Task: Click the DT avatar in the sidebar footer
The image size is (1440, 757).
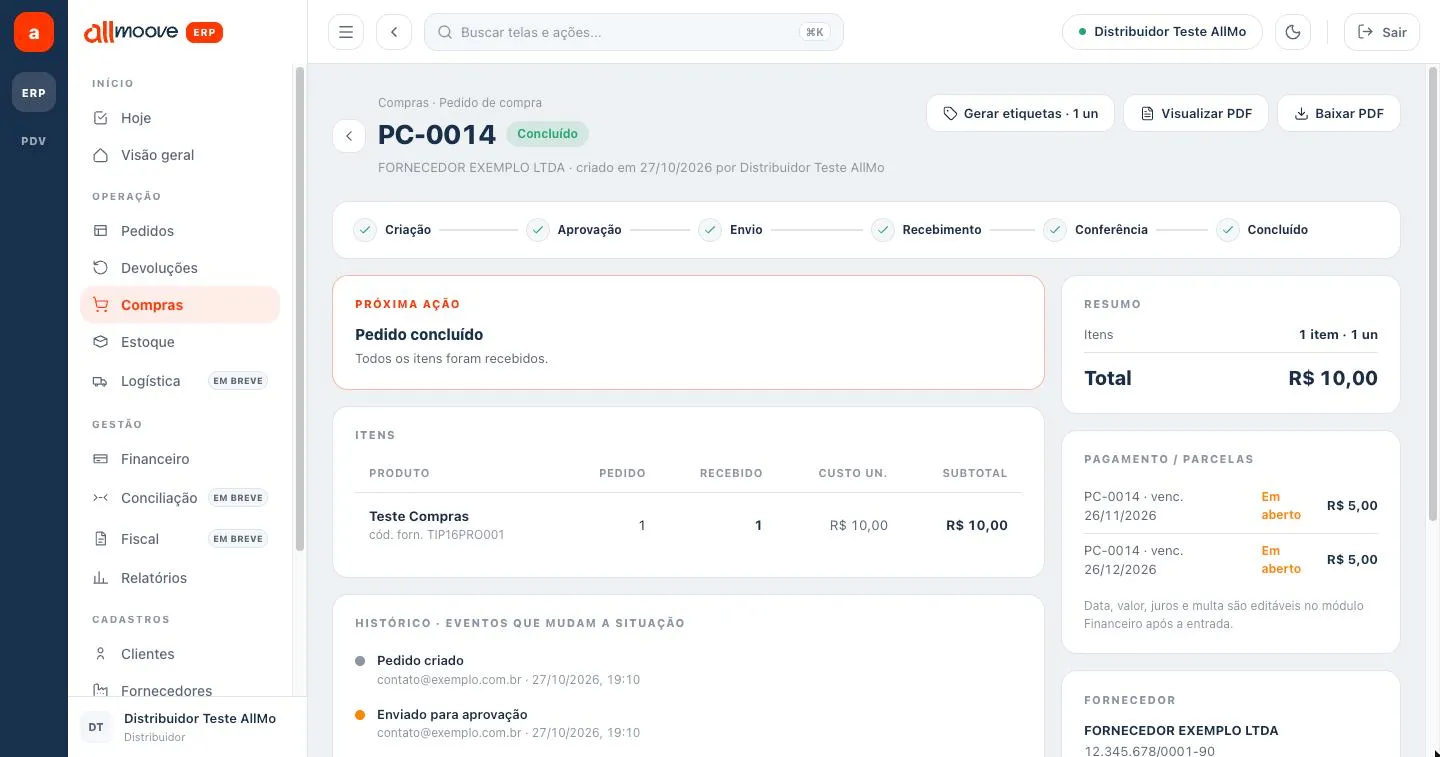Action: (x=96, y=727)
